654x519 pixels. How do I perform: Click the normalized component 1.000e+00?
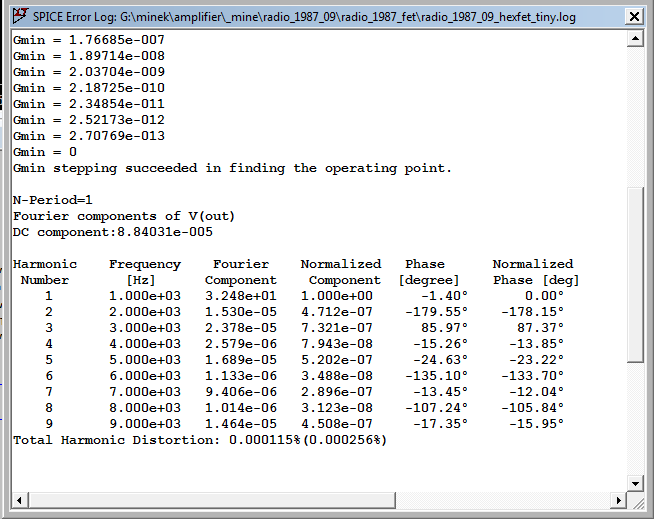point(337,296)
